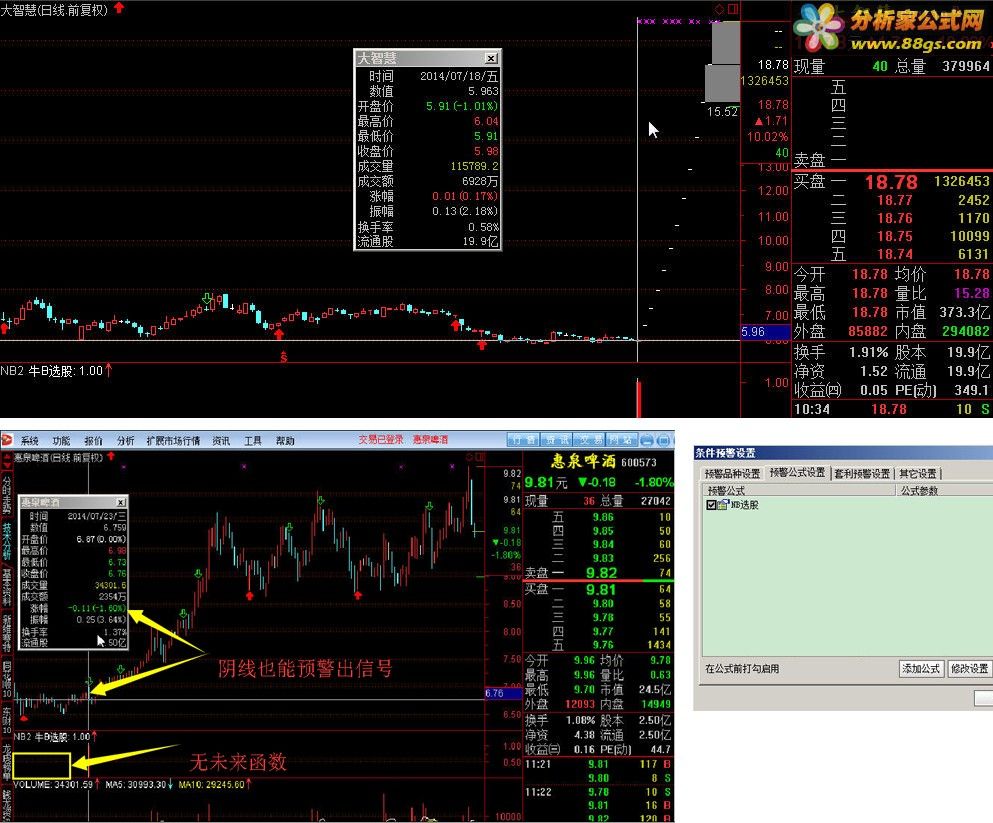Click the red app logo icon
Image resolution: width=993 pixels, height=823 pixels.
click(x=7, y=440)
